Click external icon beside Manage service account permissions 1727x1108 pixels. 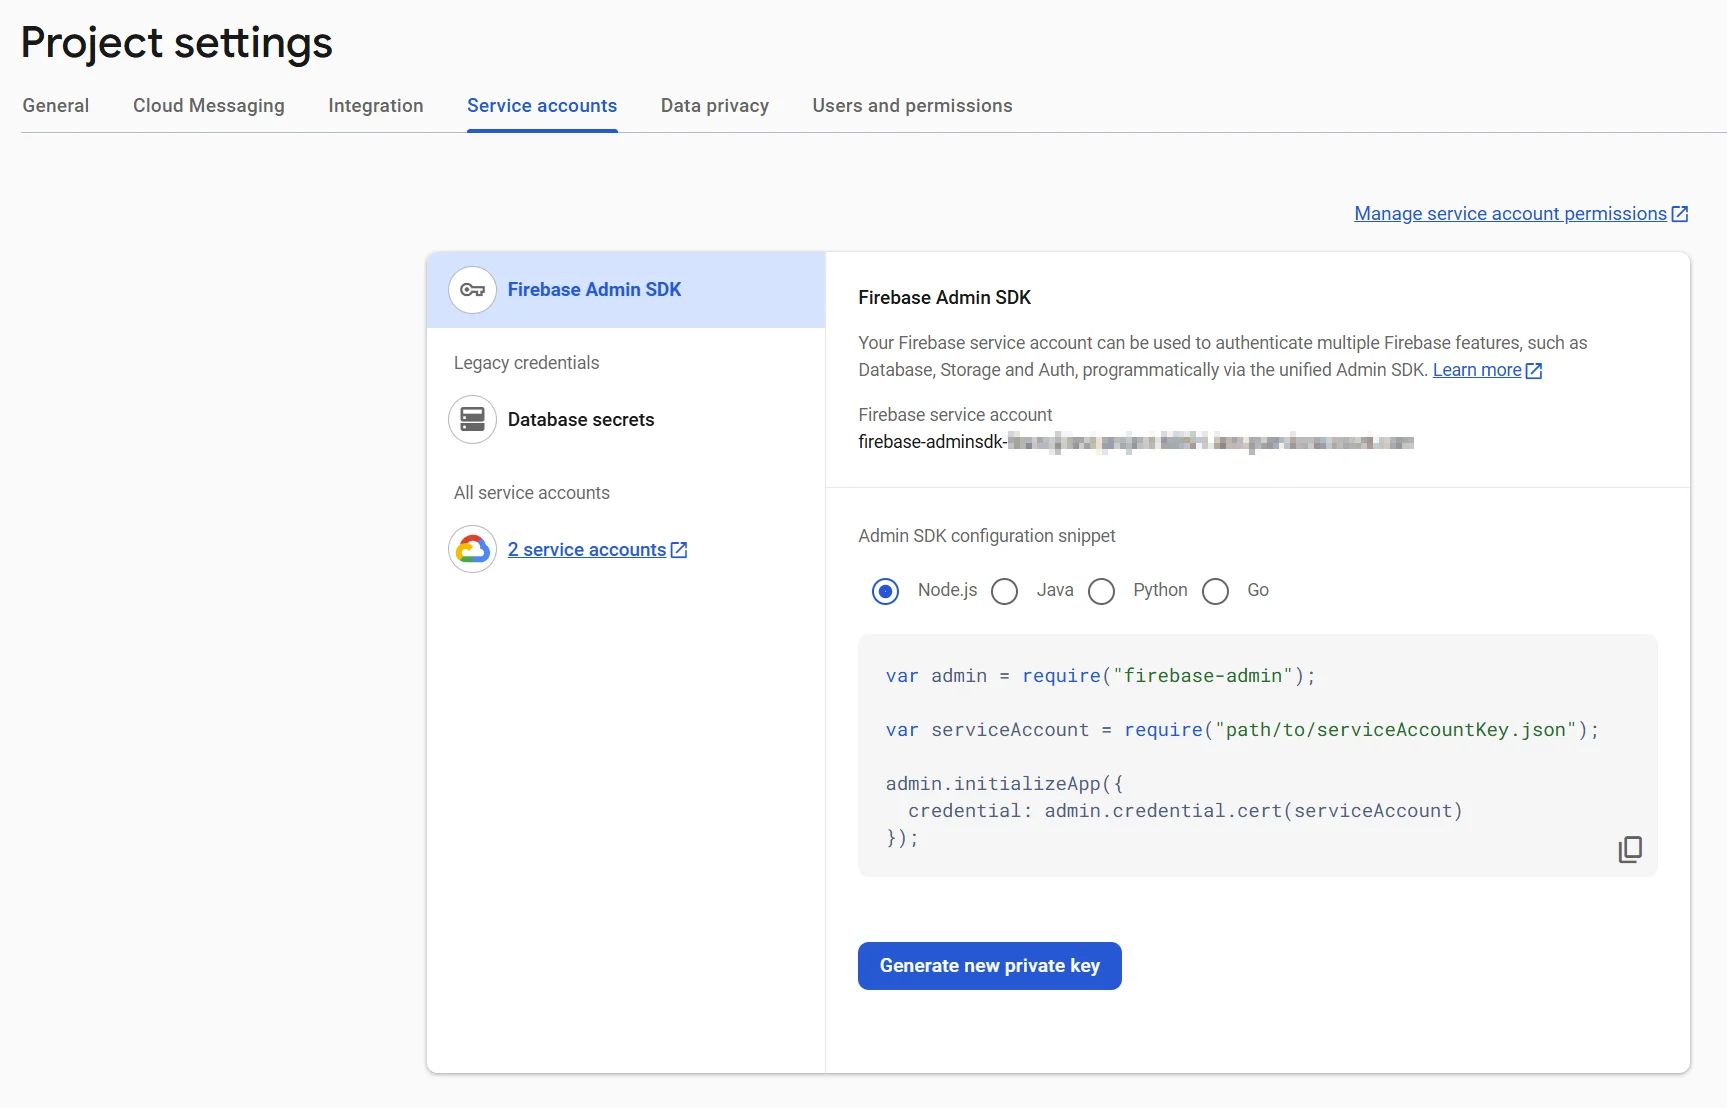click(x=1680, y=214)
